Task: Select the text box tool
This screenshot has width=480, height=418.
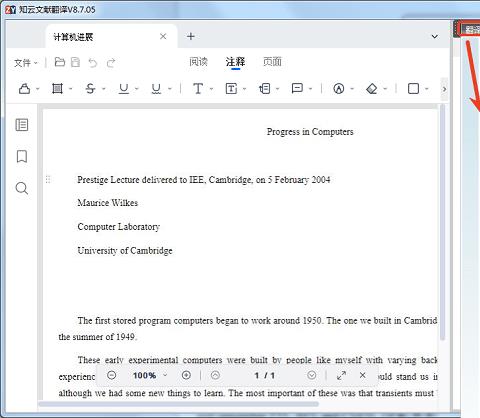Action: [231, 89]
